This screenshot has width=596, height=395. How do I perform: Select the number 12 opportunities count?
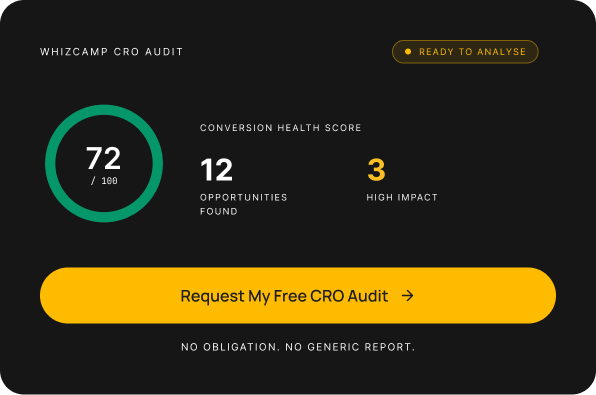(x=216, y=170)
